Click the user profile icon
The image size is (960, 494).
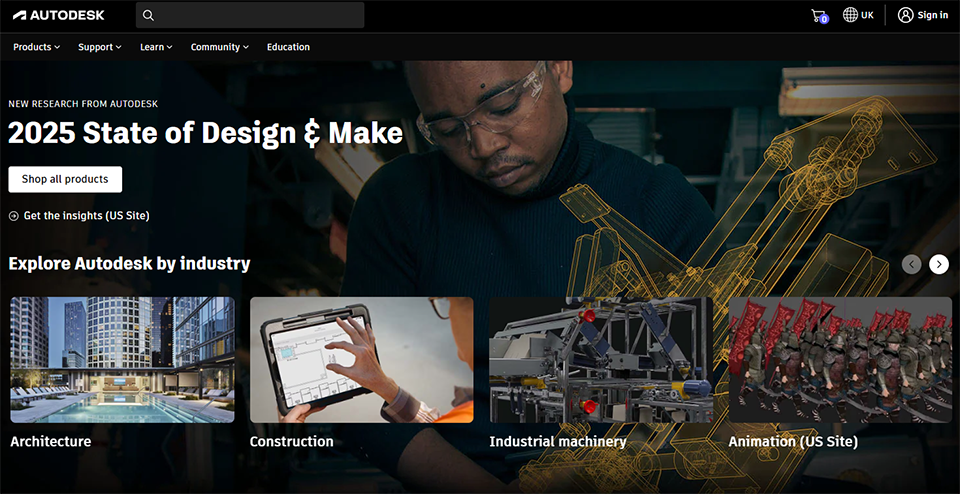pos(906,15)
